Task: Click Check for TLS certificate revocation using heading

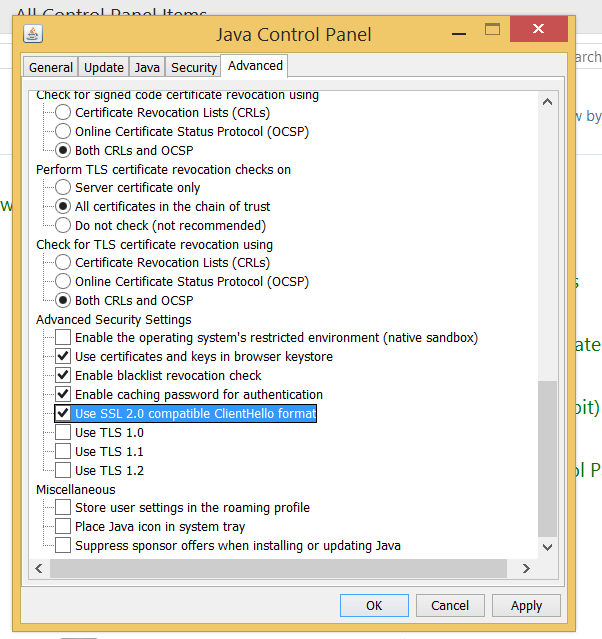Action: pos(154,245)
